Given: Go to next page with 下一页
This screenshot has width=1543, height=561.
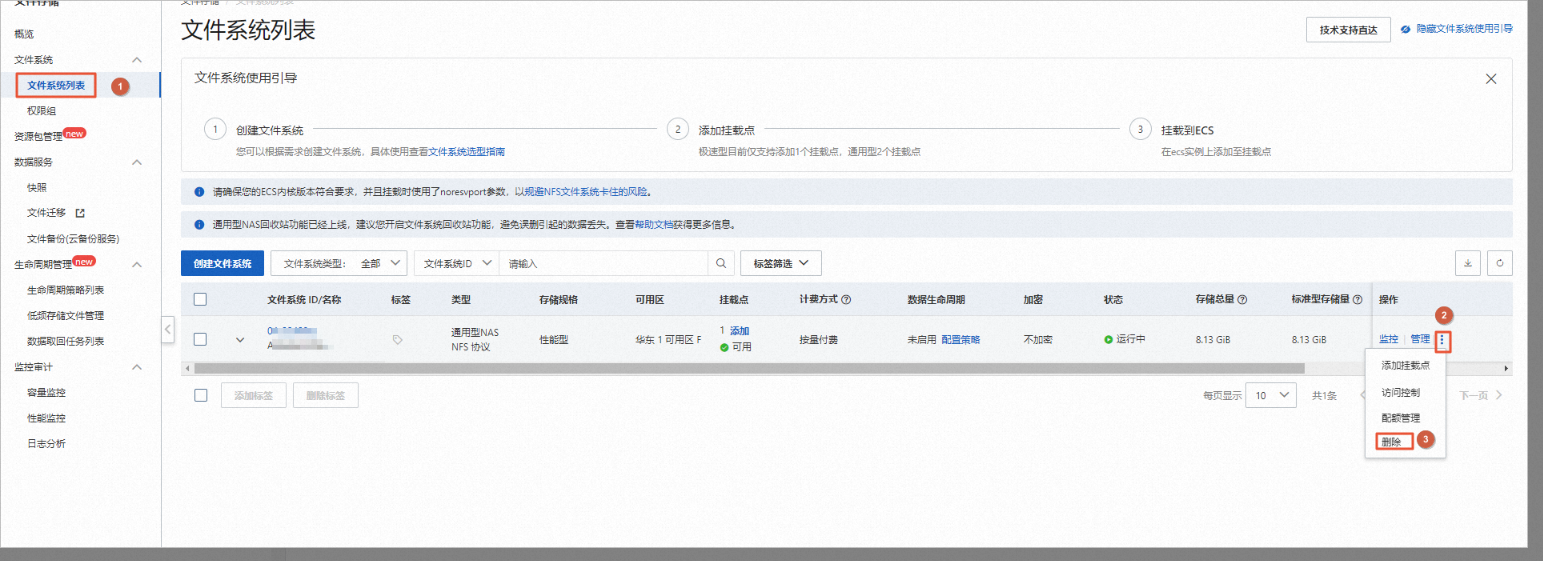Looking at the screenshot, I should coord(1480,396).
